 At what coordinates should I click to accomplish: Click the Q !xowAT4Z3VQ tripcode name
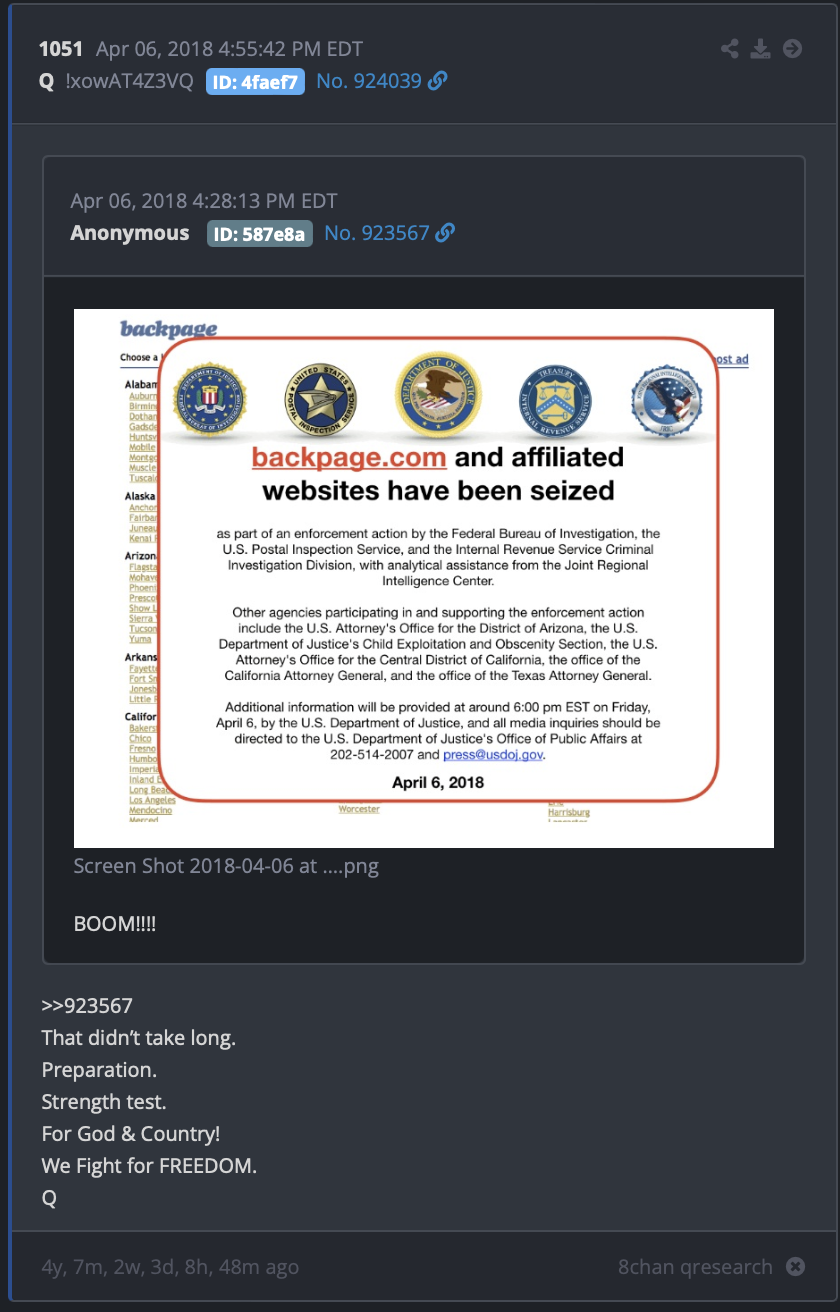point(116,82)
